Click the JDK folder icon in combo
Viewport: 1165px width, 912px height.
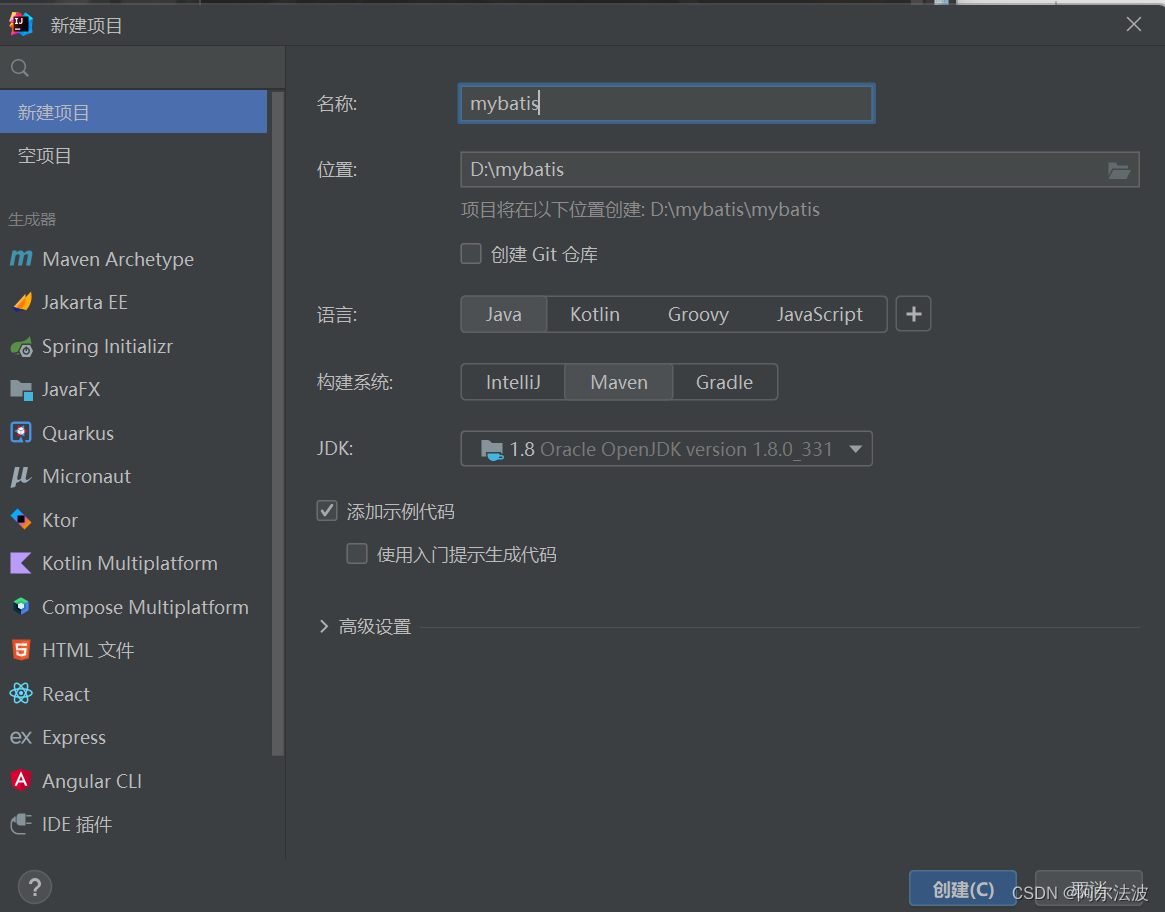(x=492, y=450)
